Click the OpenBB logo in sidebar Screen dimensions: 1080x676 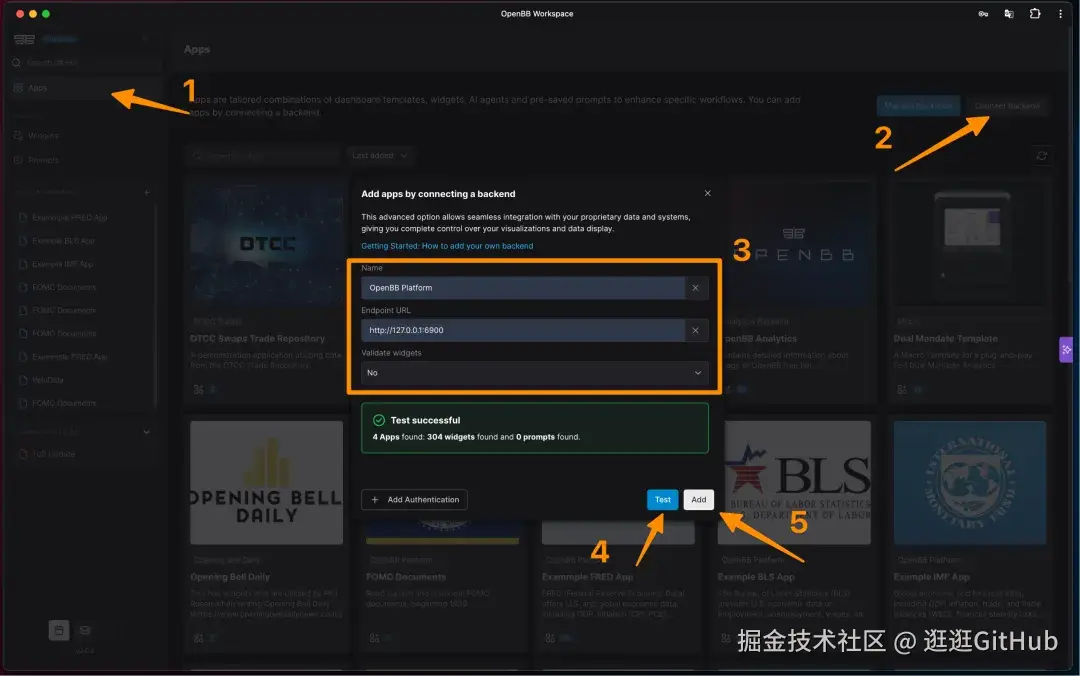[x=24, y=39]
